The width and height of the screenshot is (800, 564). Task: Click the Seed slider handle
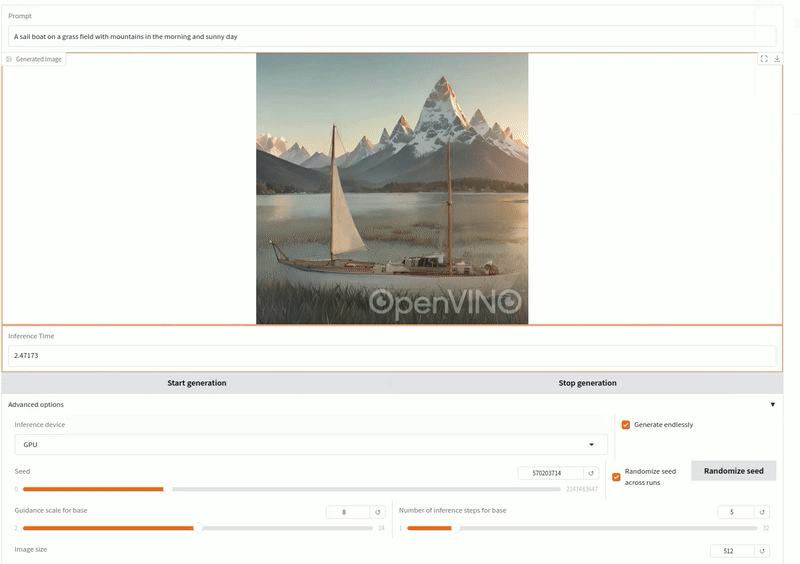click(167, 489)
